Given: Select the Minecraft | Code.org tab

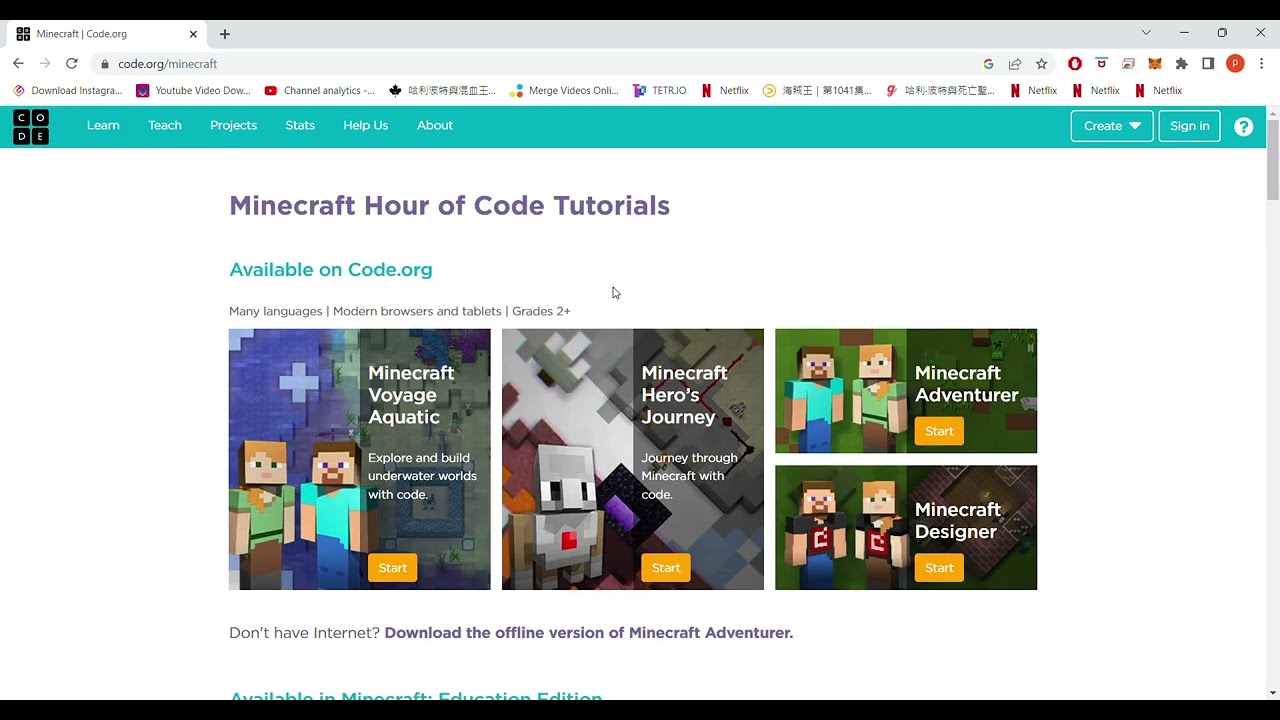Looking at the screenshot, I should pos(107,34).
